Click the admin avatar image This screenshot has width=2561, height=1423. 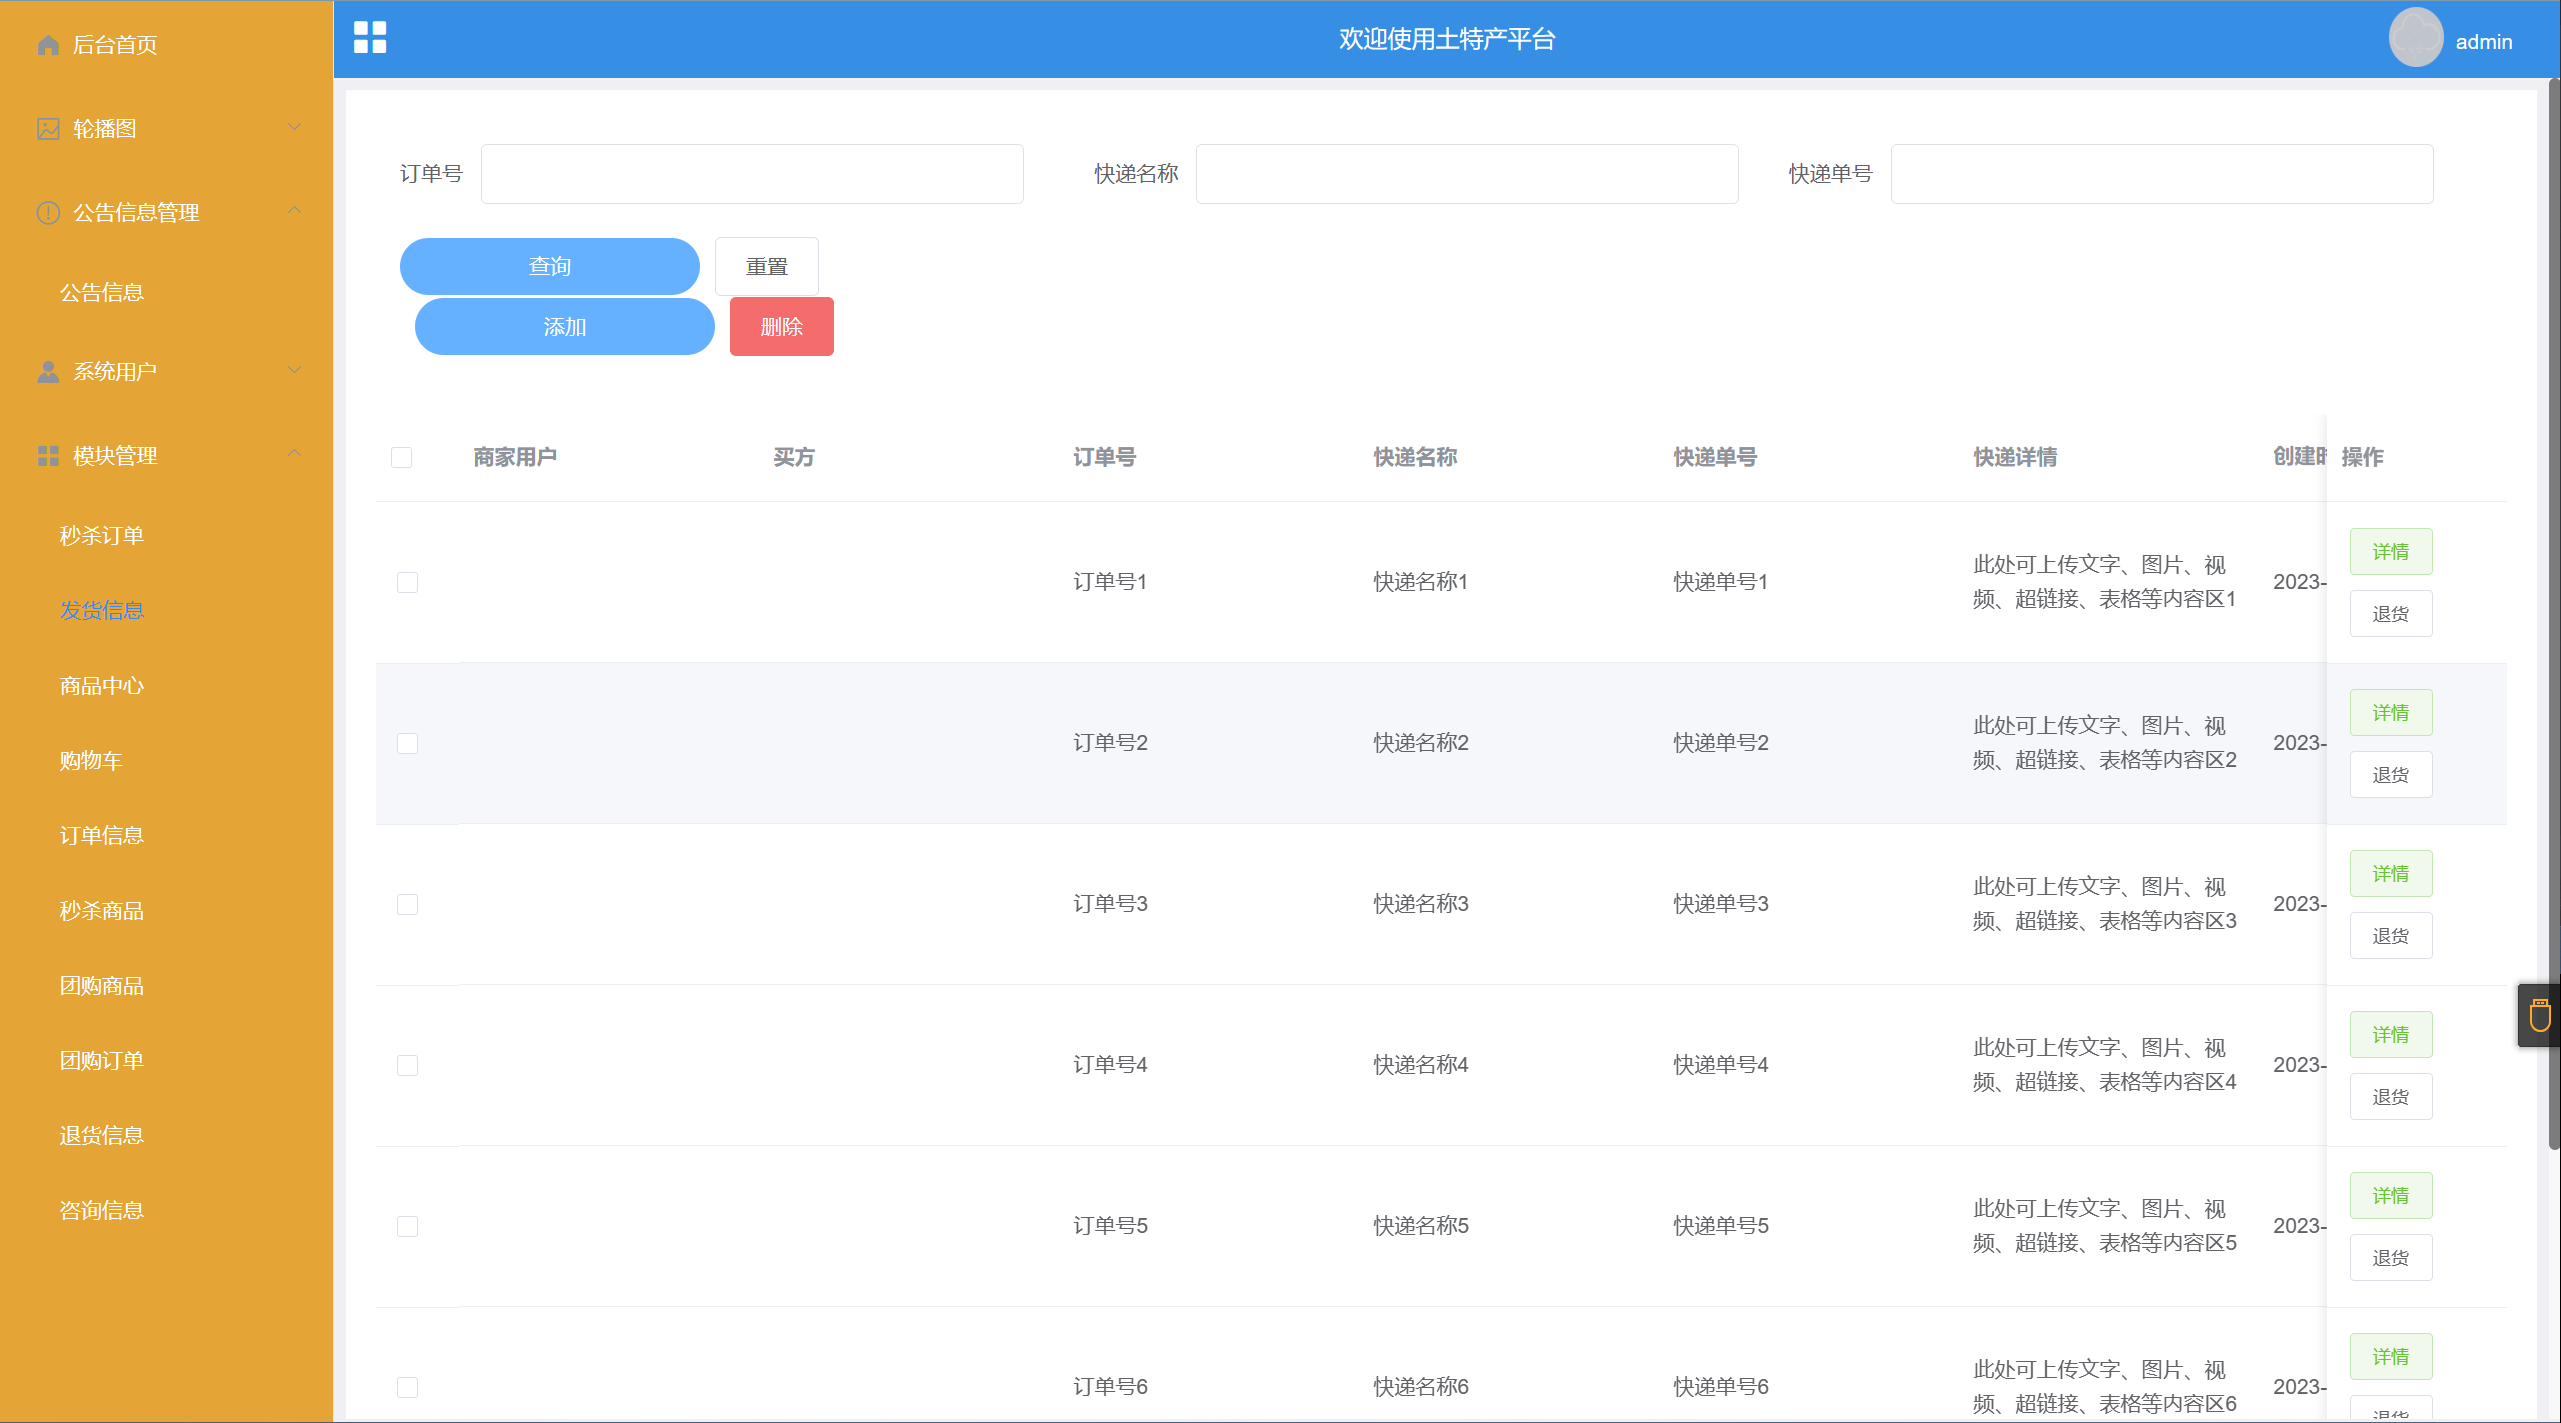(2415, 39)
